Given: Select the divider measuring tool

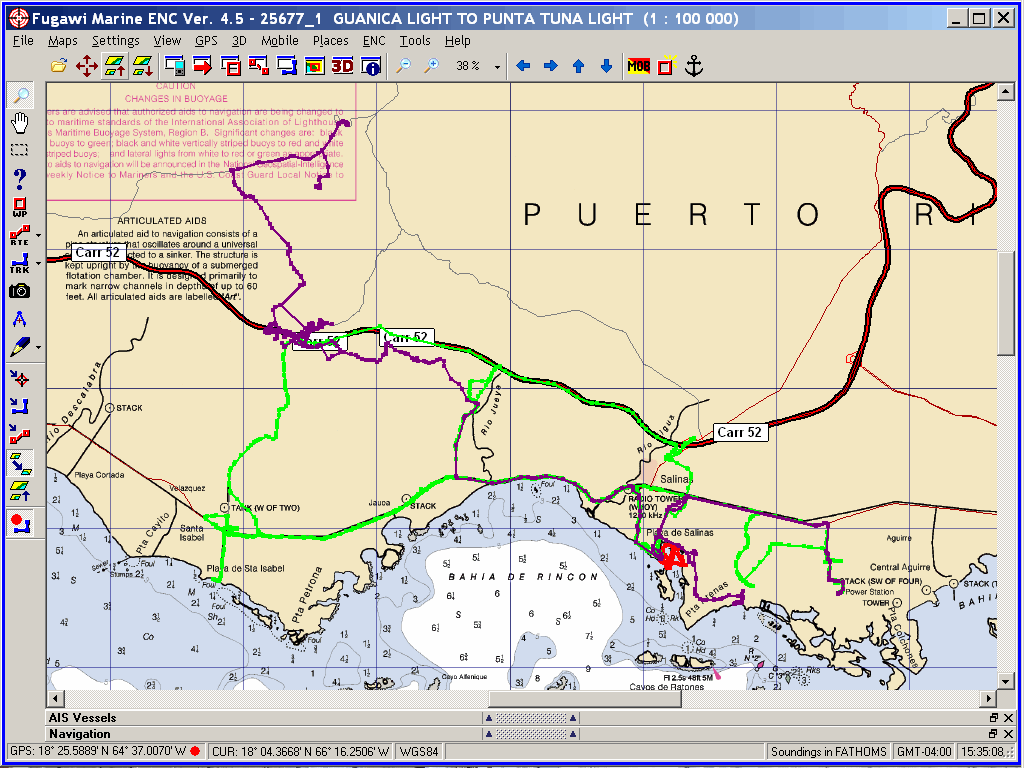Looking at the screenshot, I should (x=20, y=319).
